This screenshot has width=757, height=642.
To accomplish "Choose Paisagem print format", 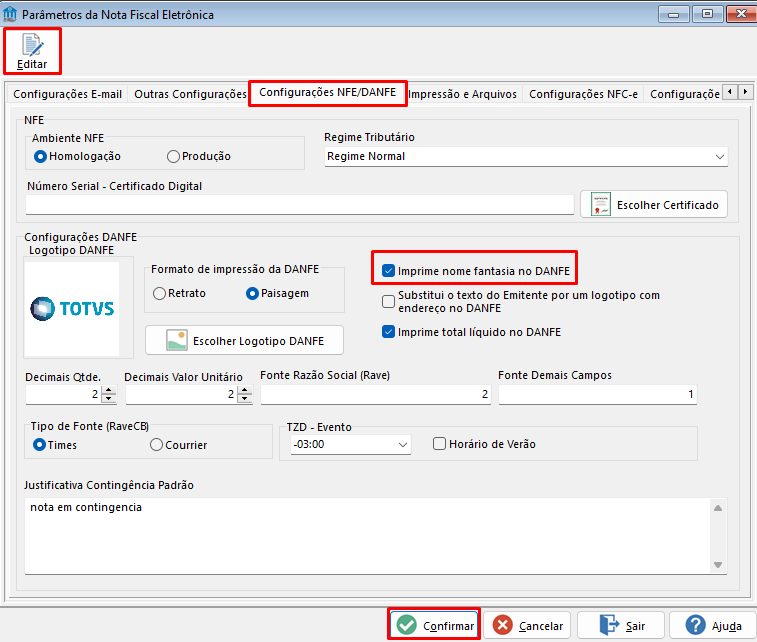I will pos(252,293).
